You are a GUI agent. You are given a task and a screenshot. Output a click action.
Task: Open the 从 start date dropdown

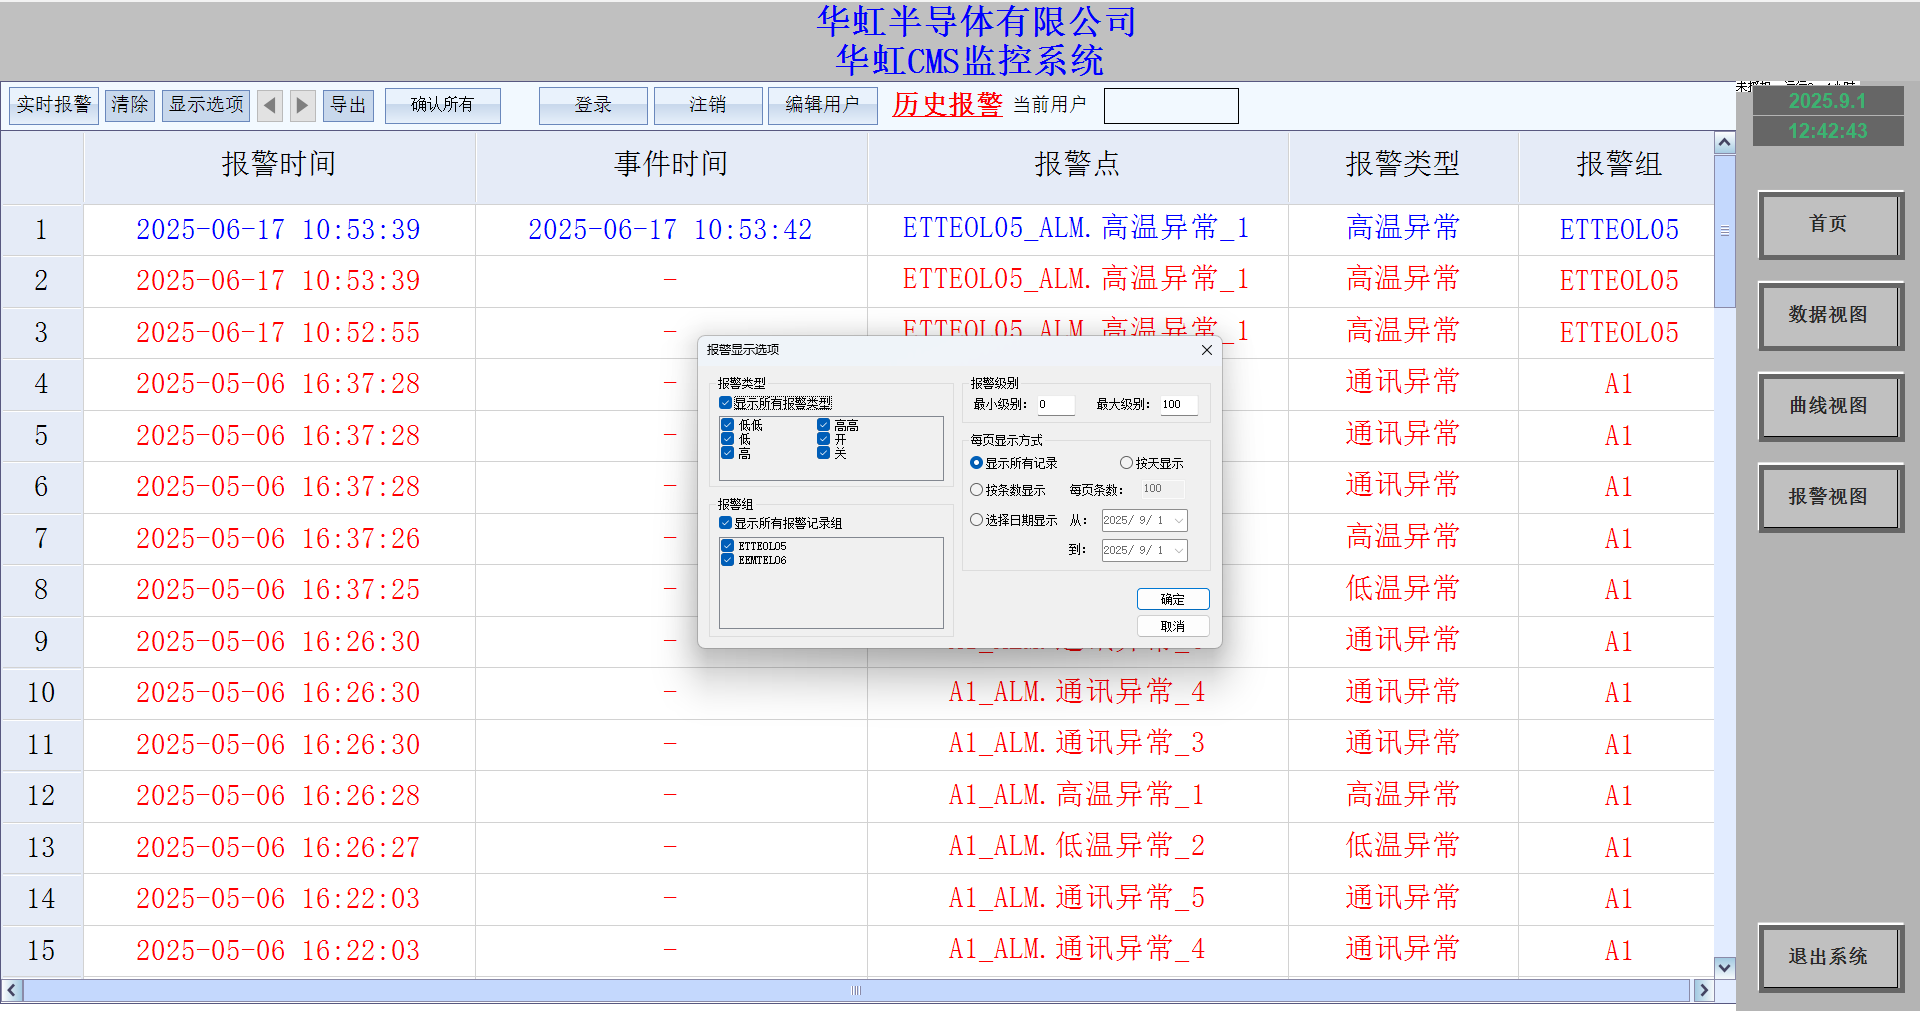click(x=1178, y=520)
